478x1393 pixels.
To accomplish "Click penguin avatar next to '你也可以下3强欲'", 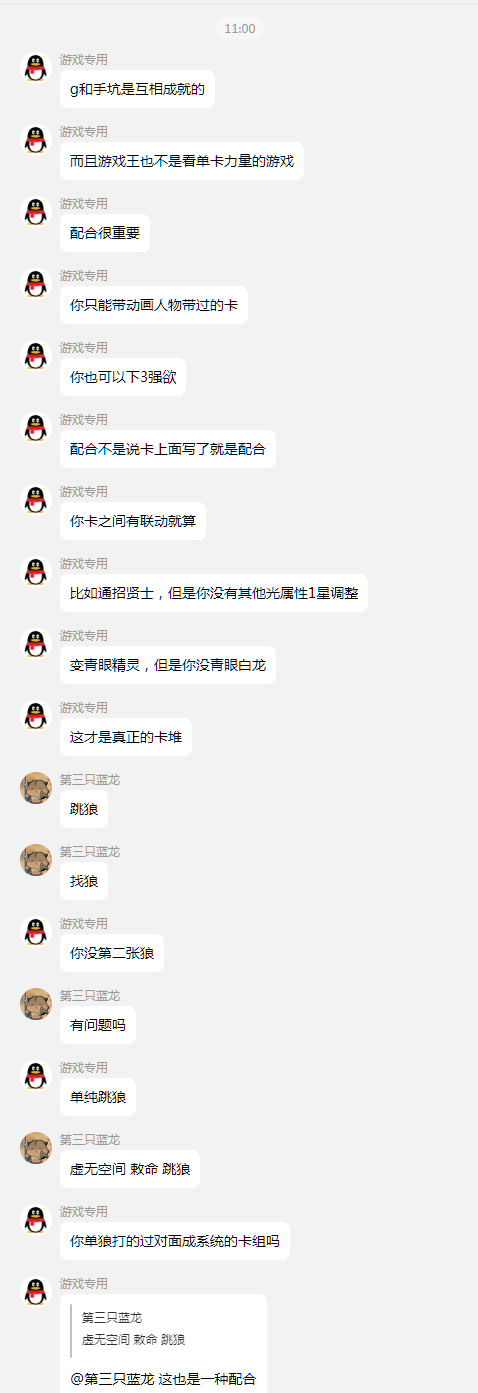I will click(x=36, y=356).
